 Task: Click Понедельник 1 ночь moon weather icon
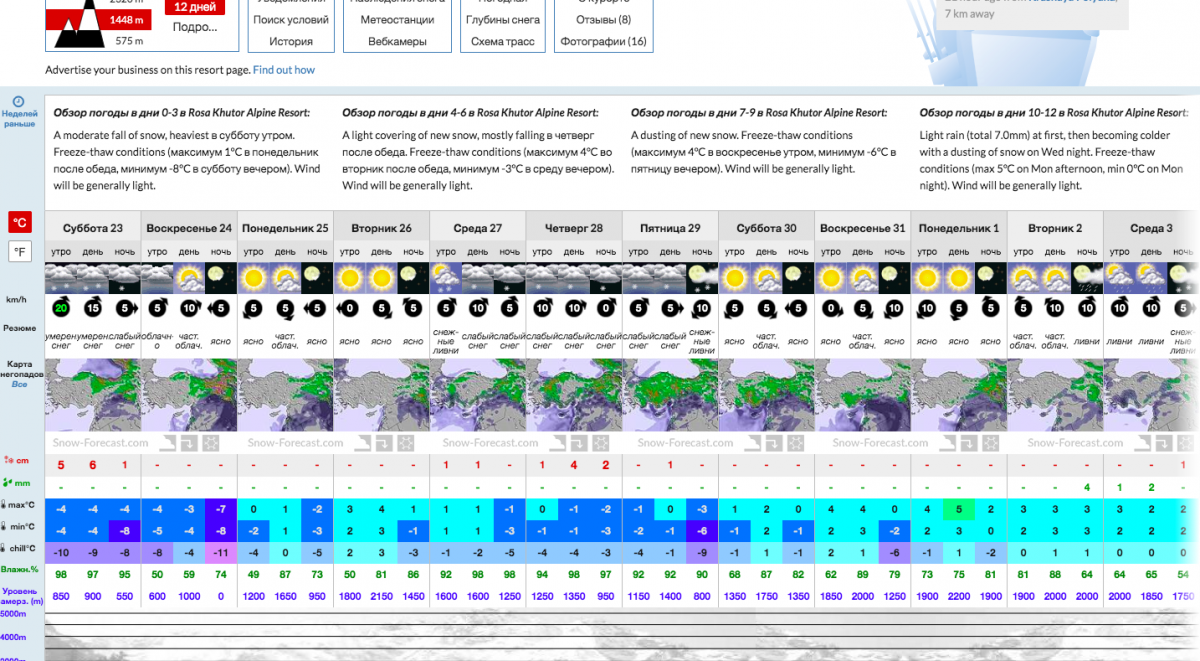coord(991,276)
